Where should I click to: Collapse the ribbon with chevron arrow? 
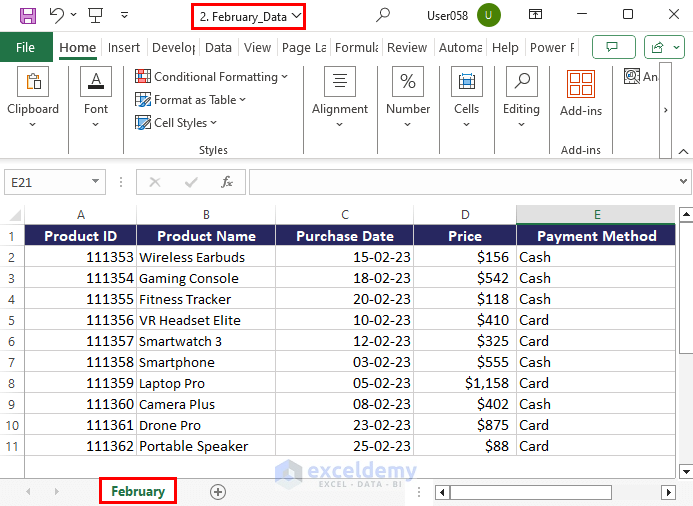click(683, 151)
